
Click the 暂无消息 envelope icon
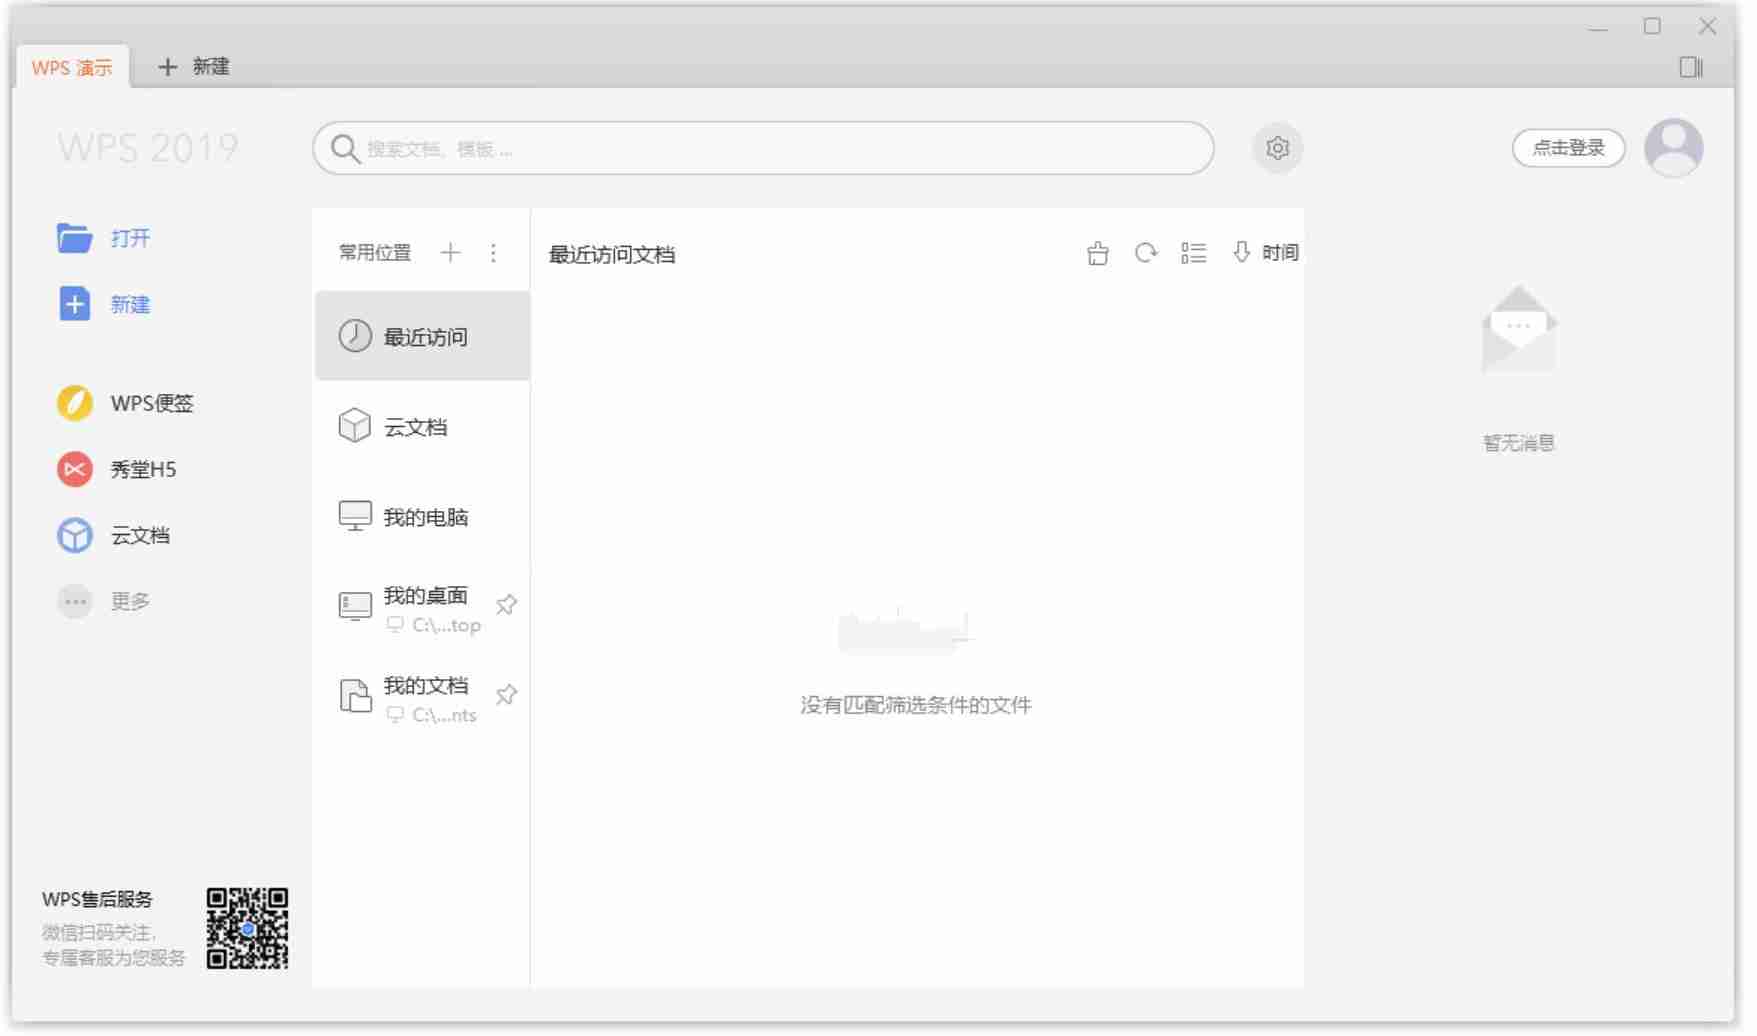1518,329
